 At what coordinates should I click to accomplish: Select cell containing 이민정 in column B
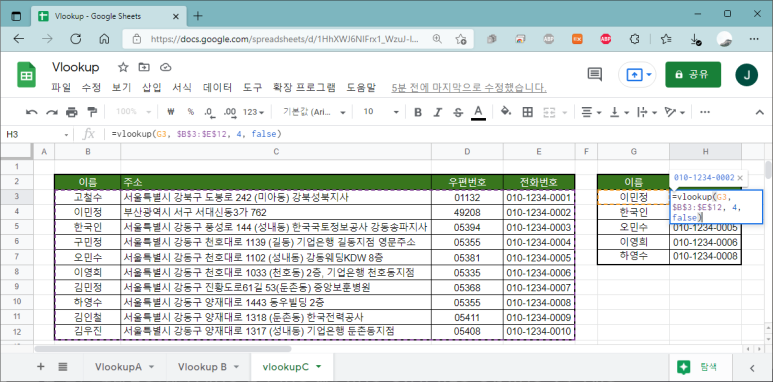pyautogui.click(x=88, y=212)
